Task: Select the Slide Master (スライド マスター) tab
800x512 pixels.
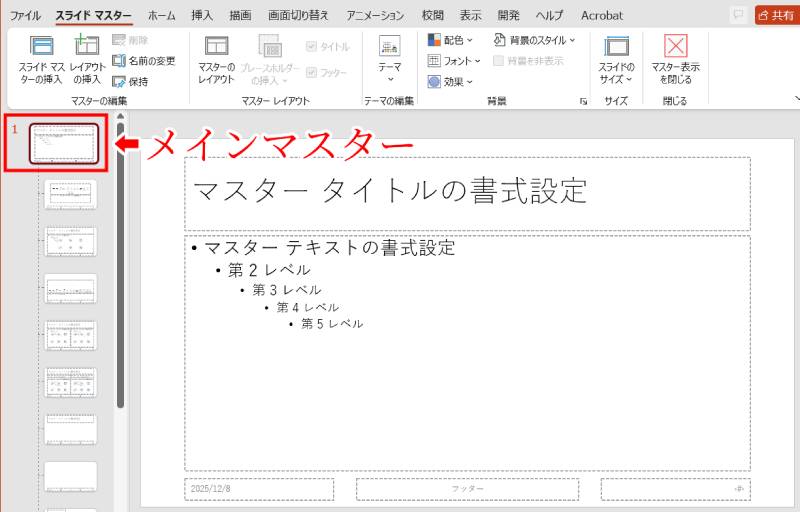Action: 93,16
